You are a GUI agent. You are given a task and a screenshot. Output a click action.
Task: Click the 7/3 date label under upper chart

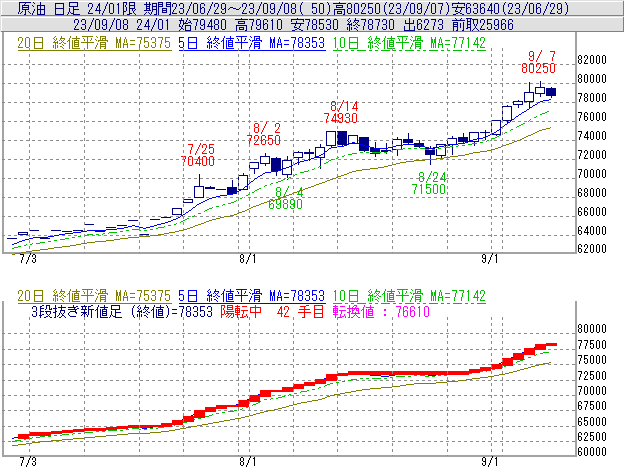click(28, 259)
